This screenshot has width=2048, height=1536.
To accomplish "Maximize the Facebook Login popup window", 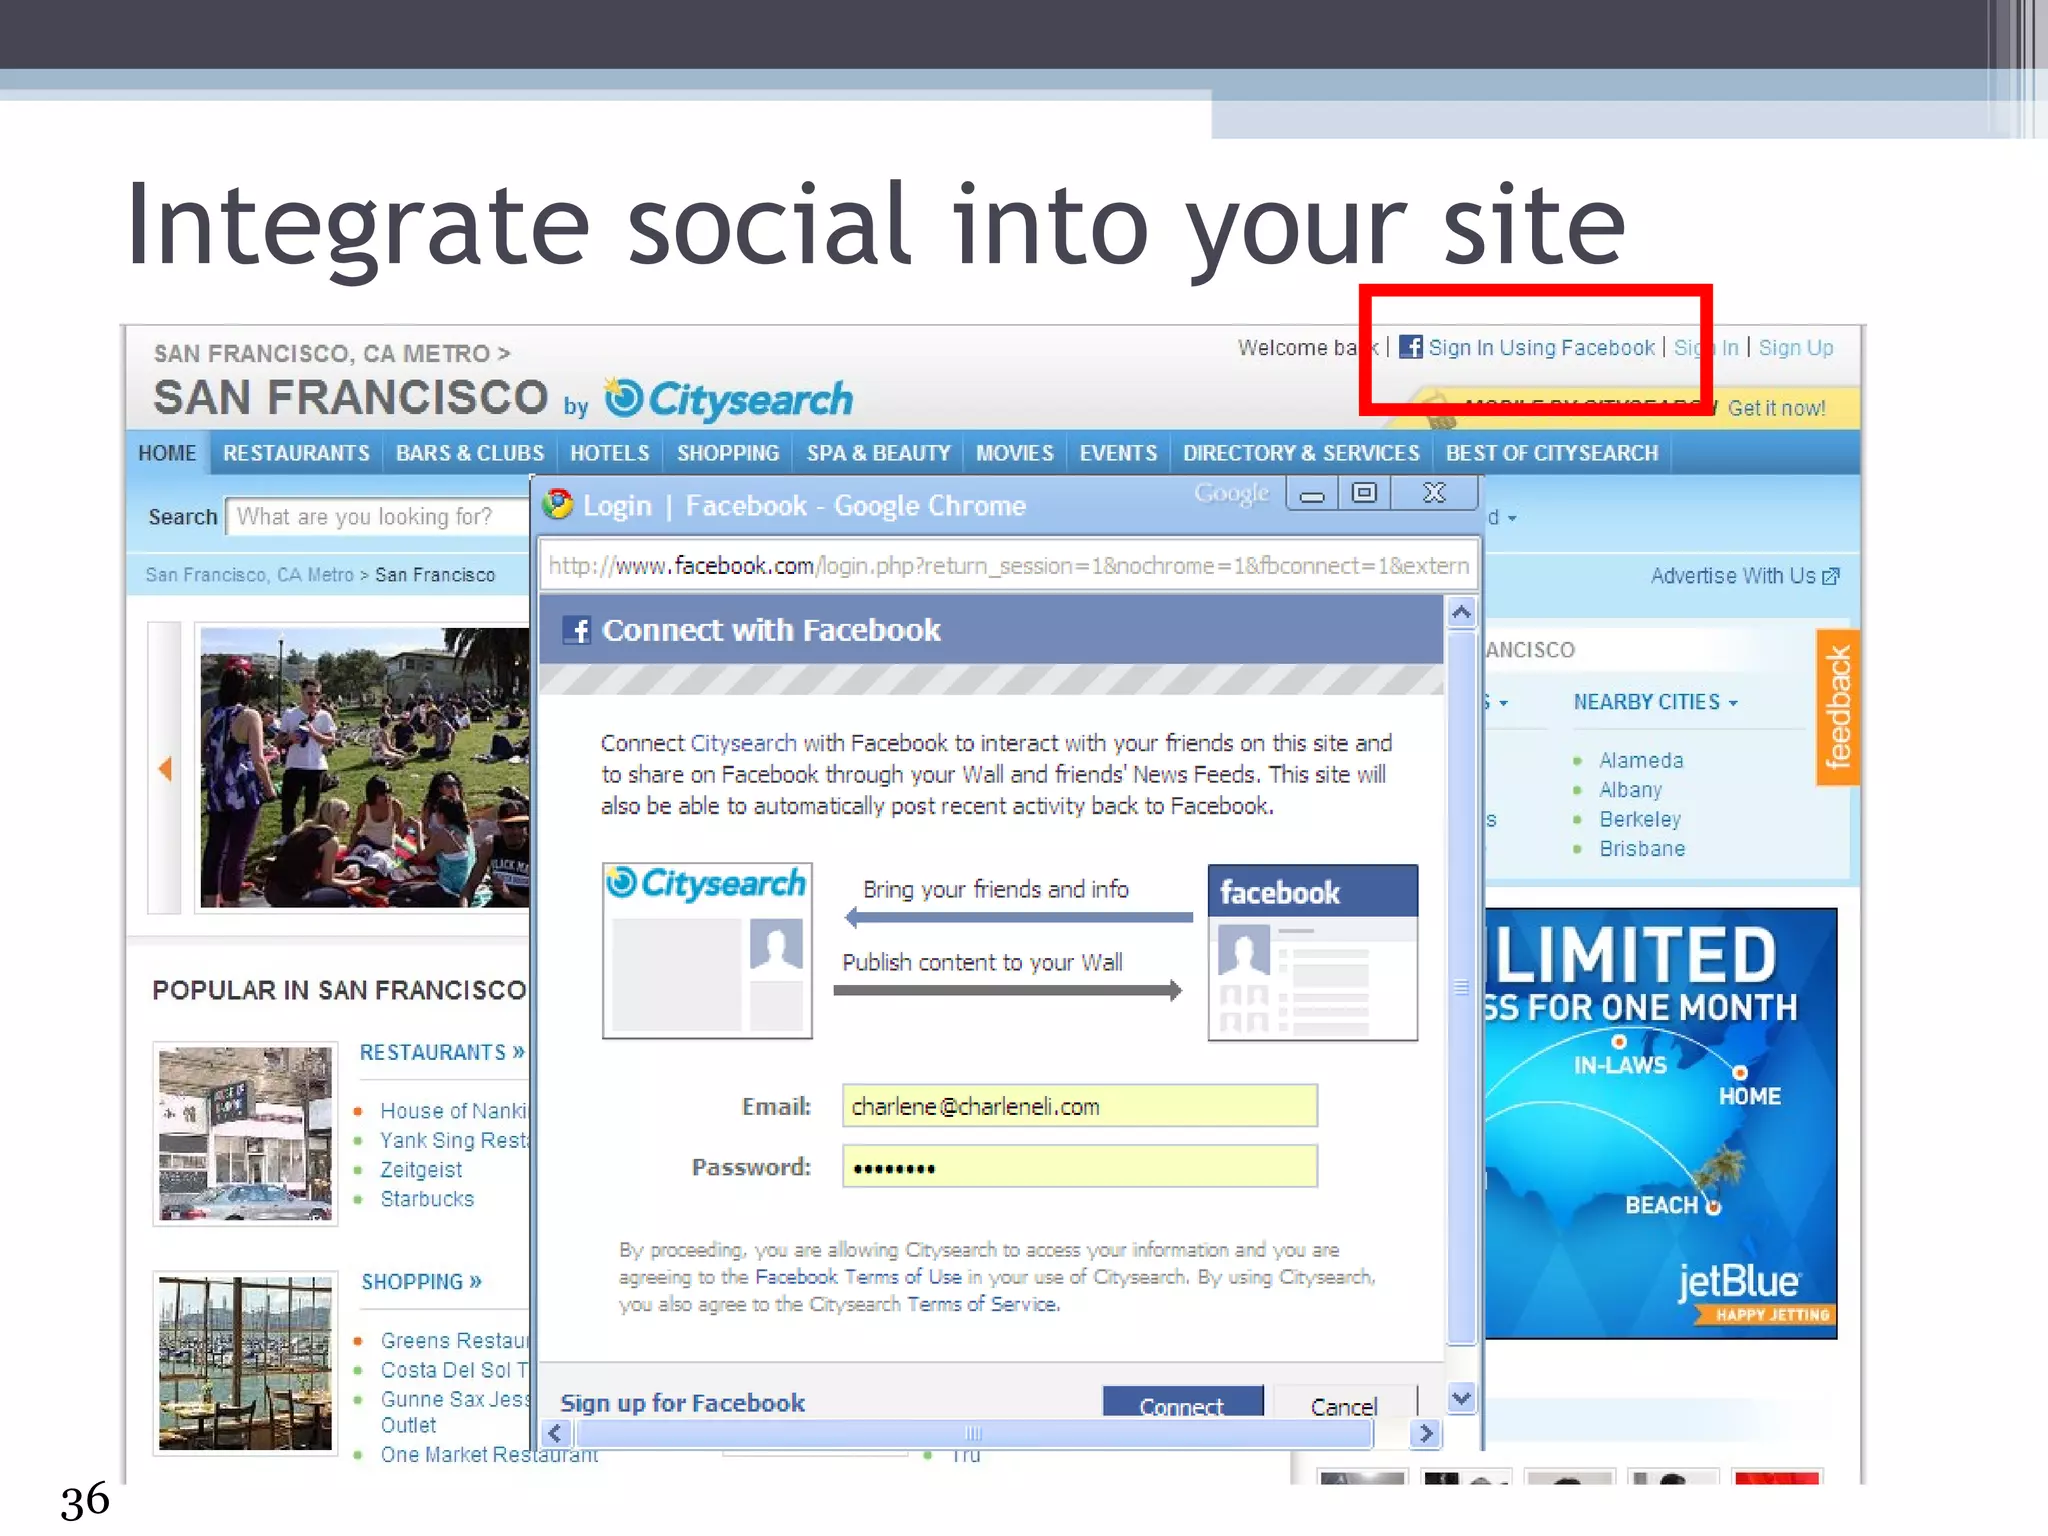I will pos(1364,494).
